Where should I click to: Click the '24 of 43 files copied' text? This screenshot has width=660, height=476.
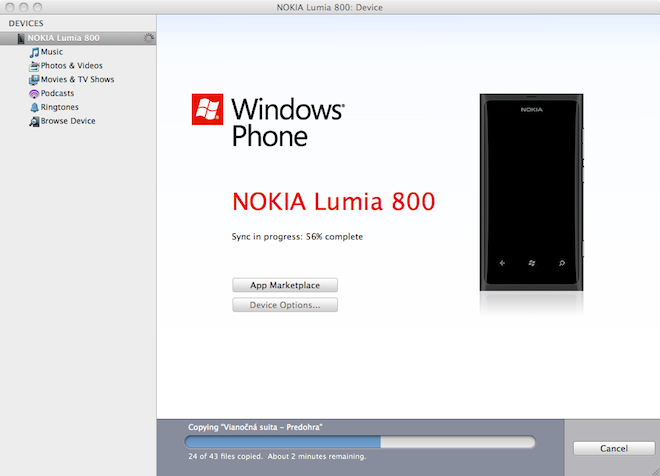[x=225, y=456]
